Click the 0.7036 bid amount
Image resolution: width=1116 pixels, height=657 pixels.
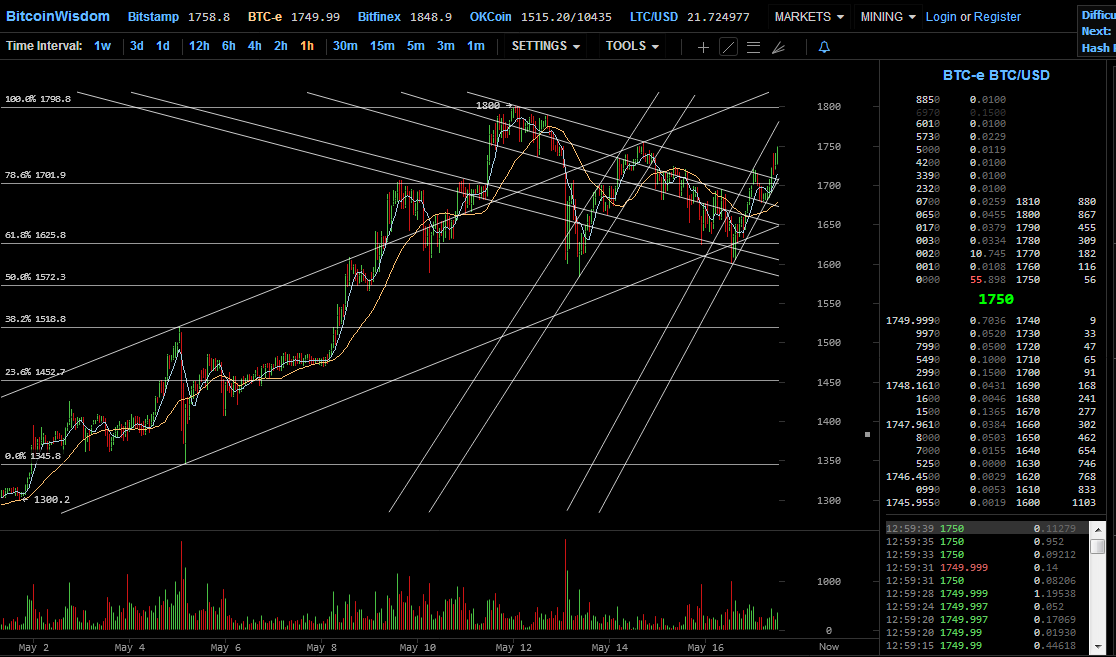coord(988,320)
